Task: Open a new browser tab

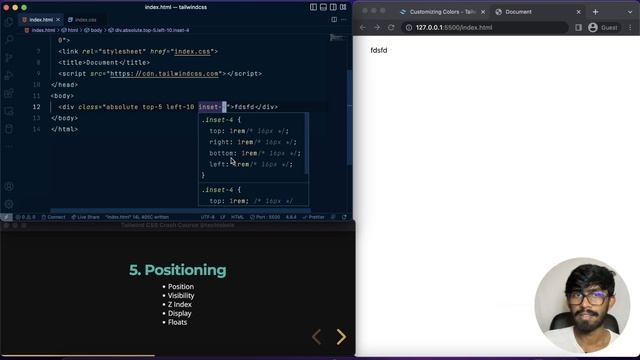Action: (x=596, y=12)
